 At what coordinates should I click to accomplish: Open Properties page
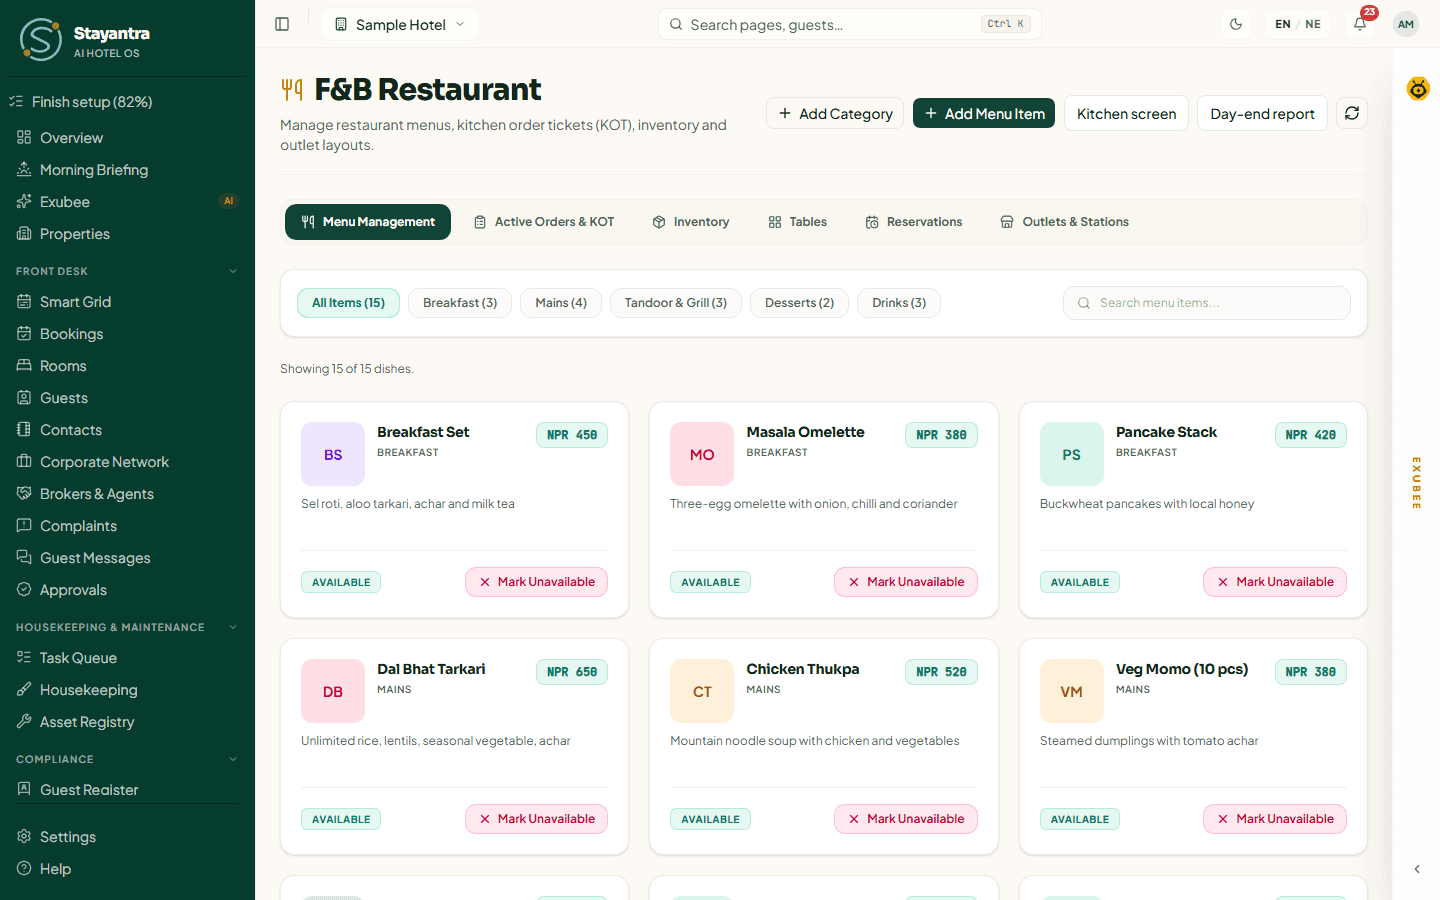coord(127,234)
